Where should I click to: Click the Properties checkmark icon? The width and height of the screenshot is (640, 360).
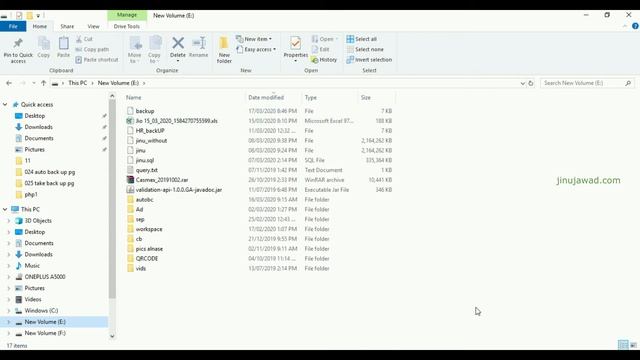(x=296, y=43)
